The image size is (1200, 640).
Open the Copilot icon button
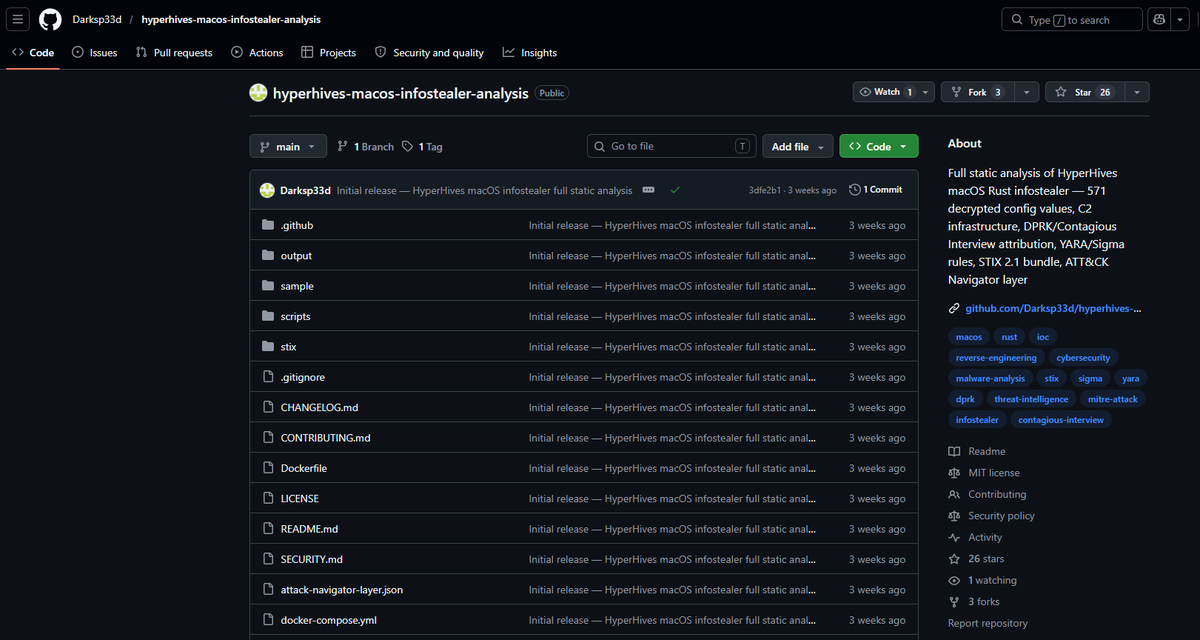(x=1158, y=19)
